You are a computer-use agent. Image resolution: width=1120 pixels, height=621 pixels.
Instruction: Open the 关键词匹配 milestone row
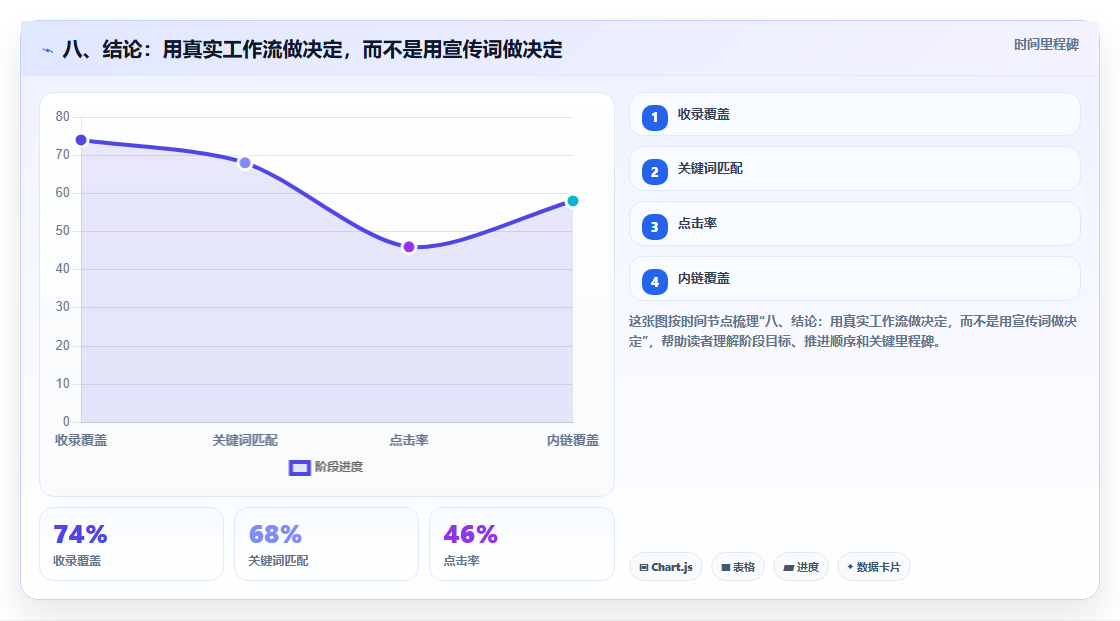pyautogui.click(x=854, y=169)
